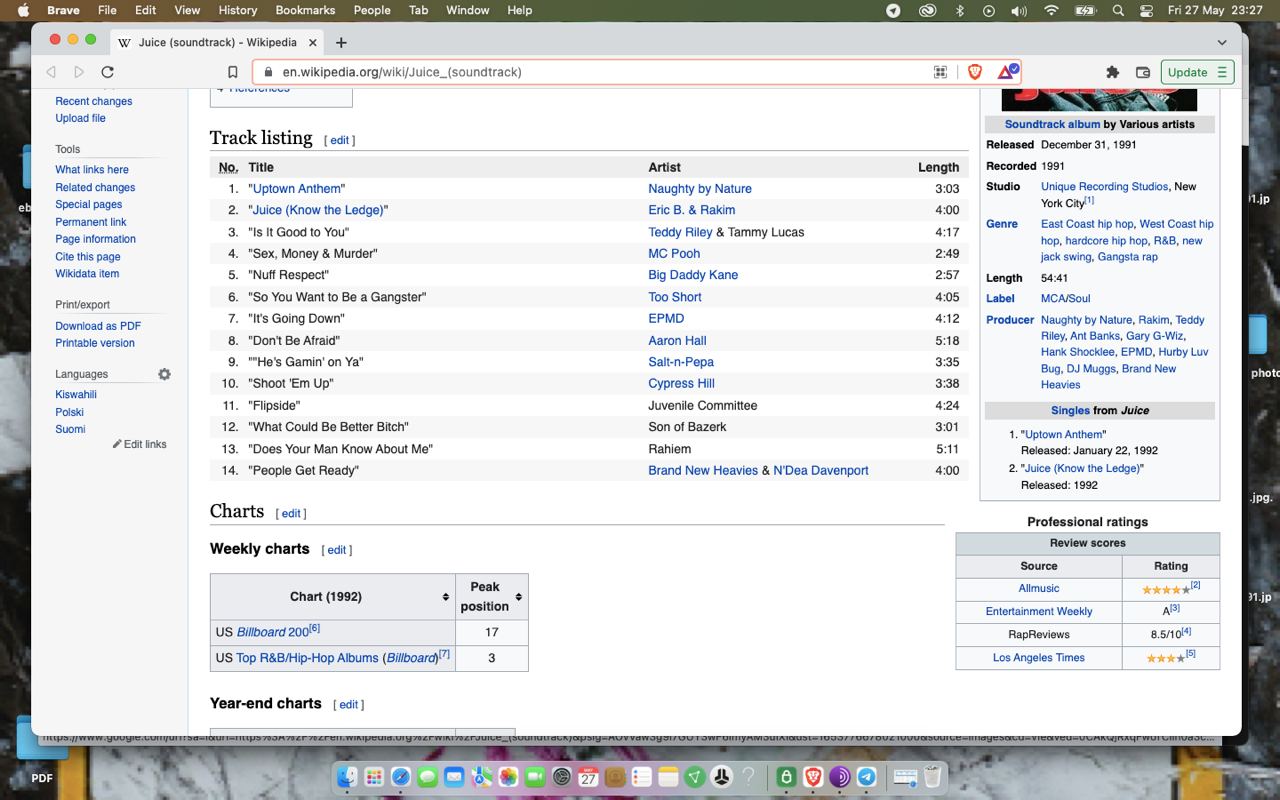This screenshot has height=800, width=1280.
Task: Click the date and time in menu bar
Action: (1217, 10)
